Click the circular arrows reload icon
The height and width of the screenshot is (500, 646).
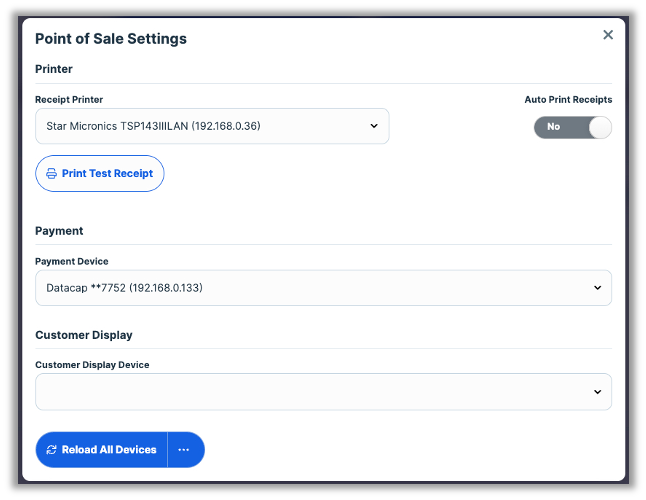coord(51,450)
